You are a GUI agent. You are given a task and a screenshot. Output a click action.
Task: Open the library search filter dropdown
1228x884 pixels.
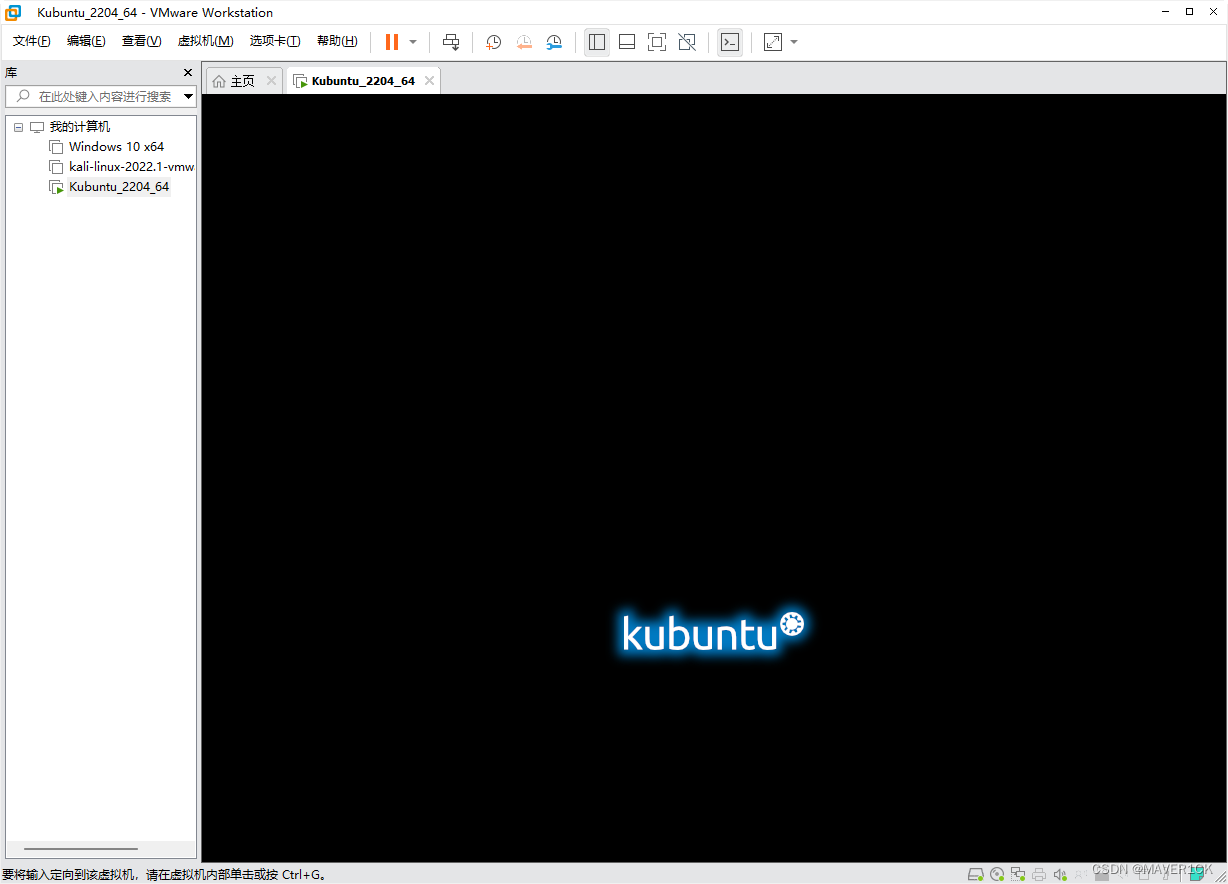189,96
